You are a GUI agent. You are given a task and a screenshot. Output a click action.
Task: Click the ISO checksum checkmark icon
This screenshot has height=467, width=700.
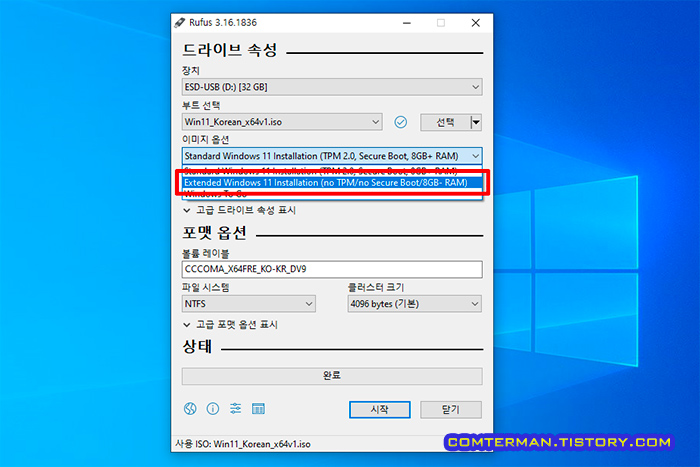pos(400,122)
